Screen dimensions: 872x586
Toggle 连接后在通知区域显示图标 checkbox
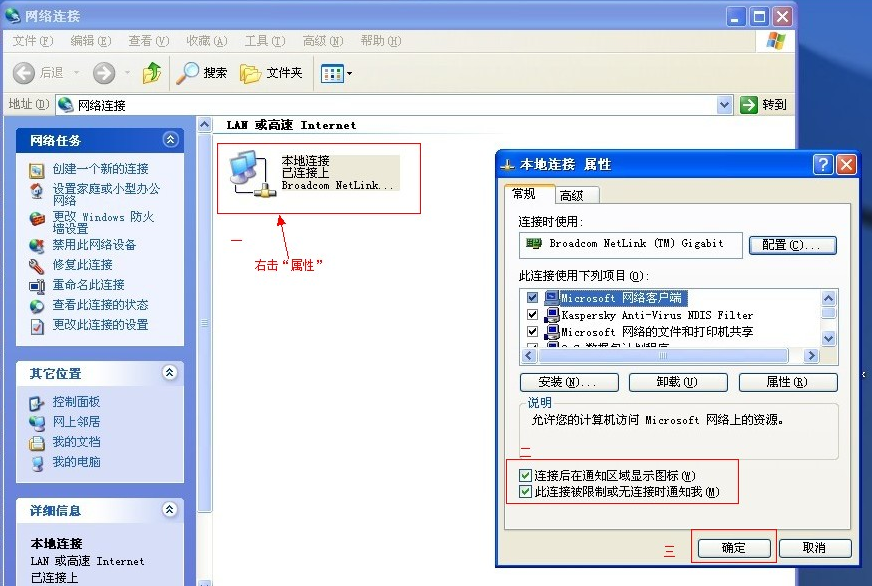[526, 476]
